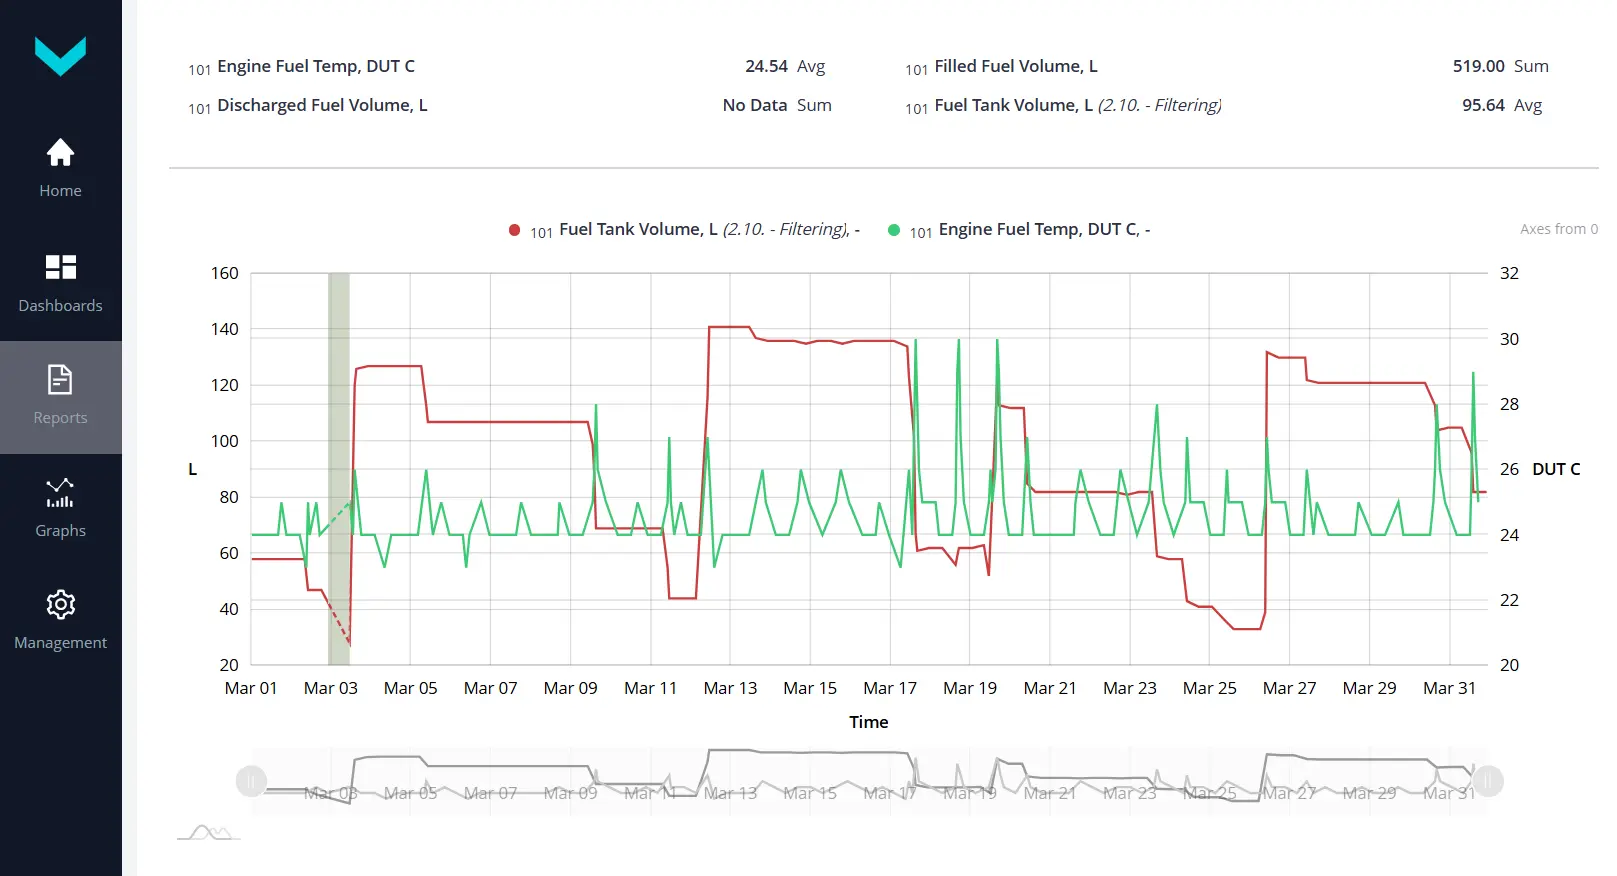Select the Discharged Fuel Volume, L summary label

tap(322, 105)
